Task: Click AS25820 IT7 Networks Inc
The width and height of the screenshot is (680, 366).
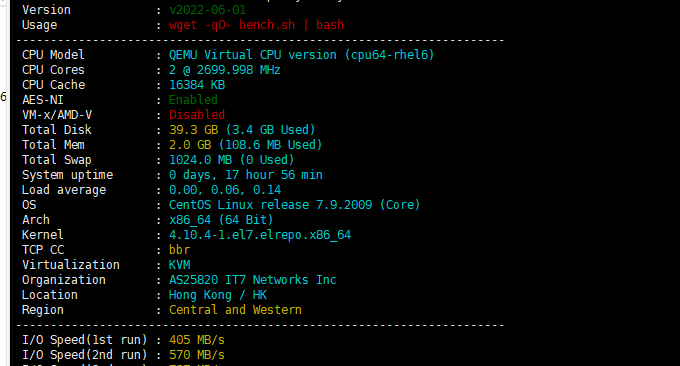Action: pos(252,280)
